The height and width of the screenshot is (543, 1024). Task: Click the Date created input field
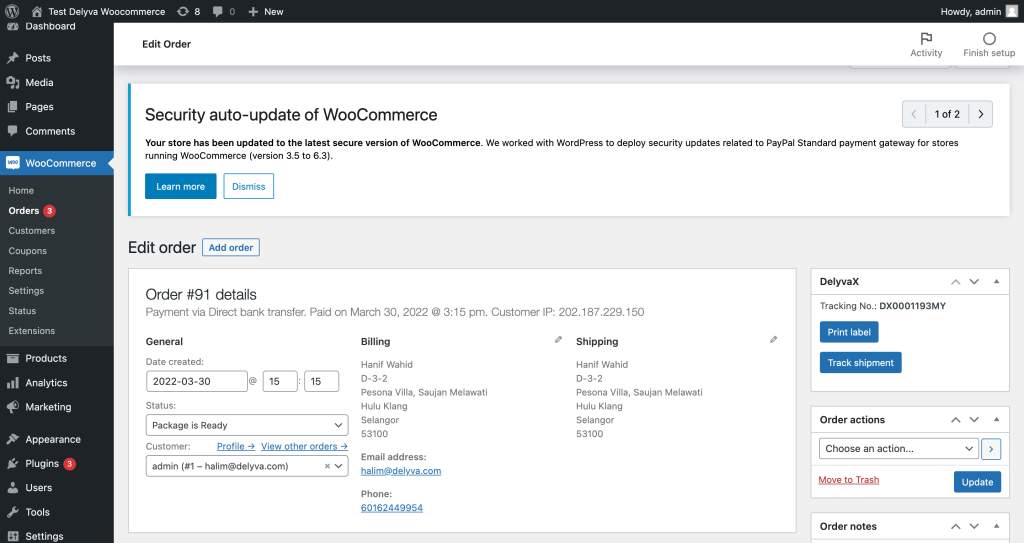point(197,381)
